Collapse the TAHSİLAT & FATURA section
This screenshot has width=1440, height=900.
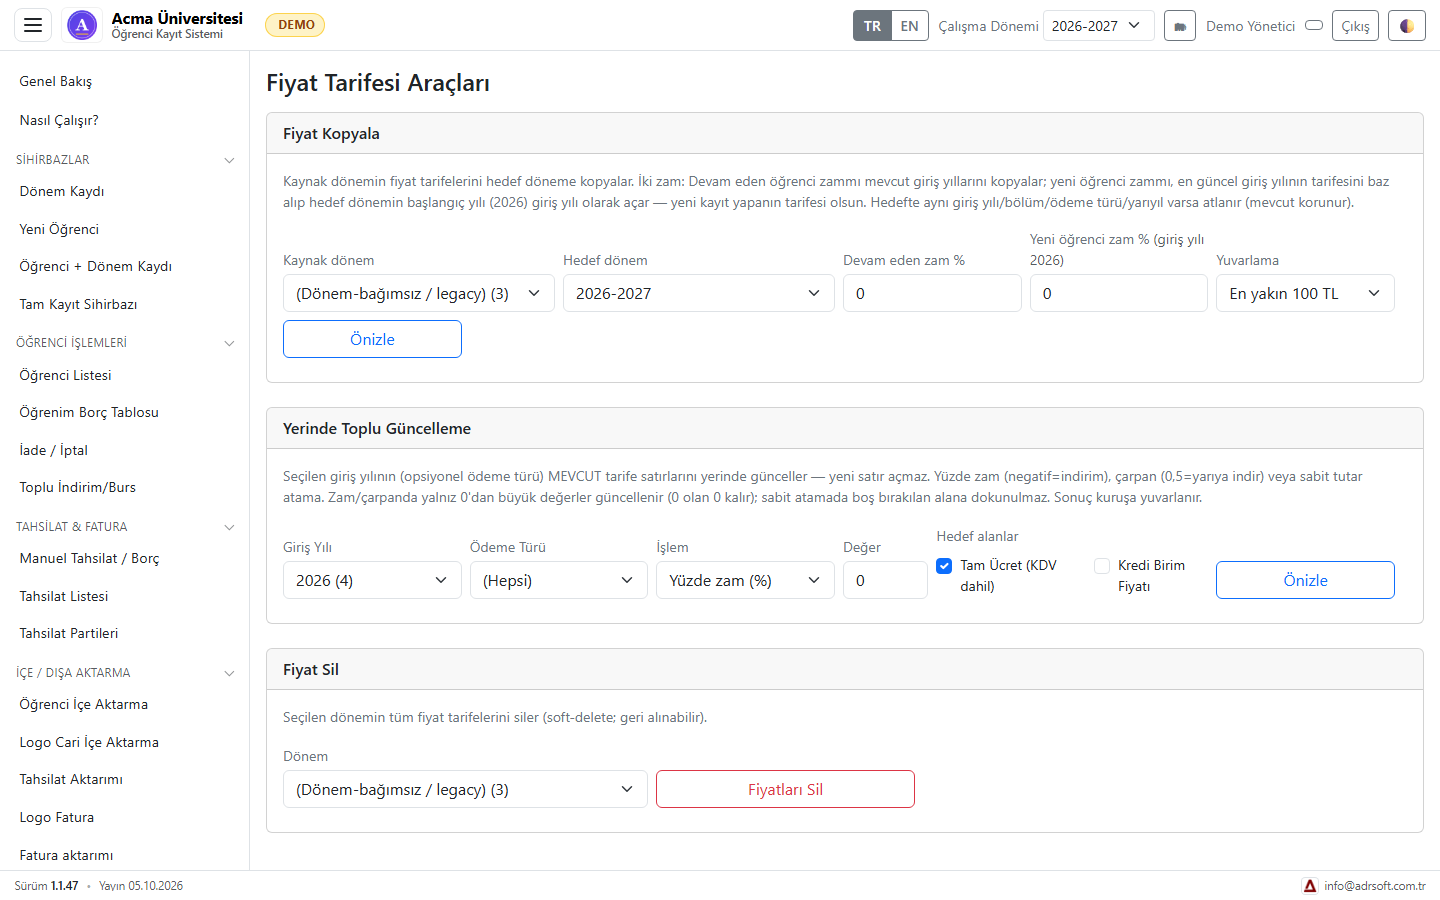[x=125, y=527]
